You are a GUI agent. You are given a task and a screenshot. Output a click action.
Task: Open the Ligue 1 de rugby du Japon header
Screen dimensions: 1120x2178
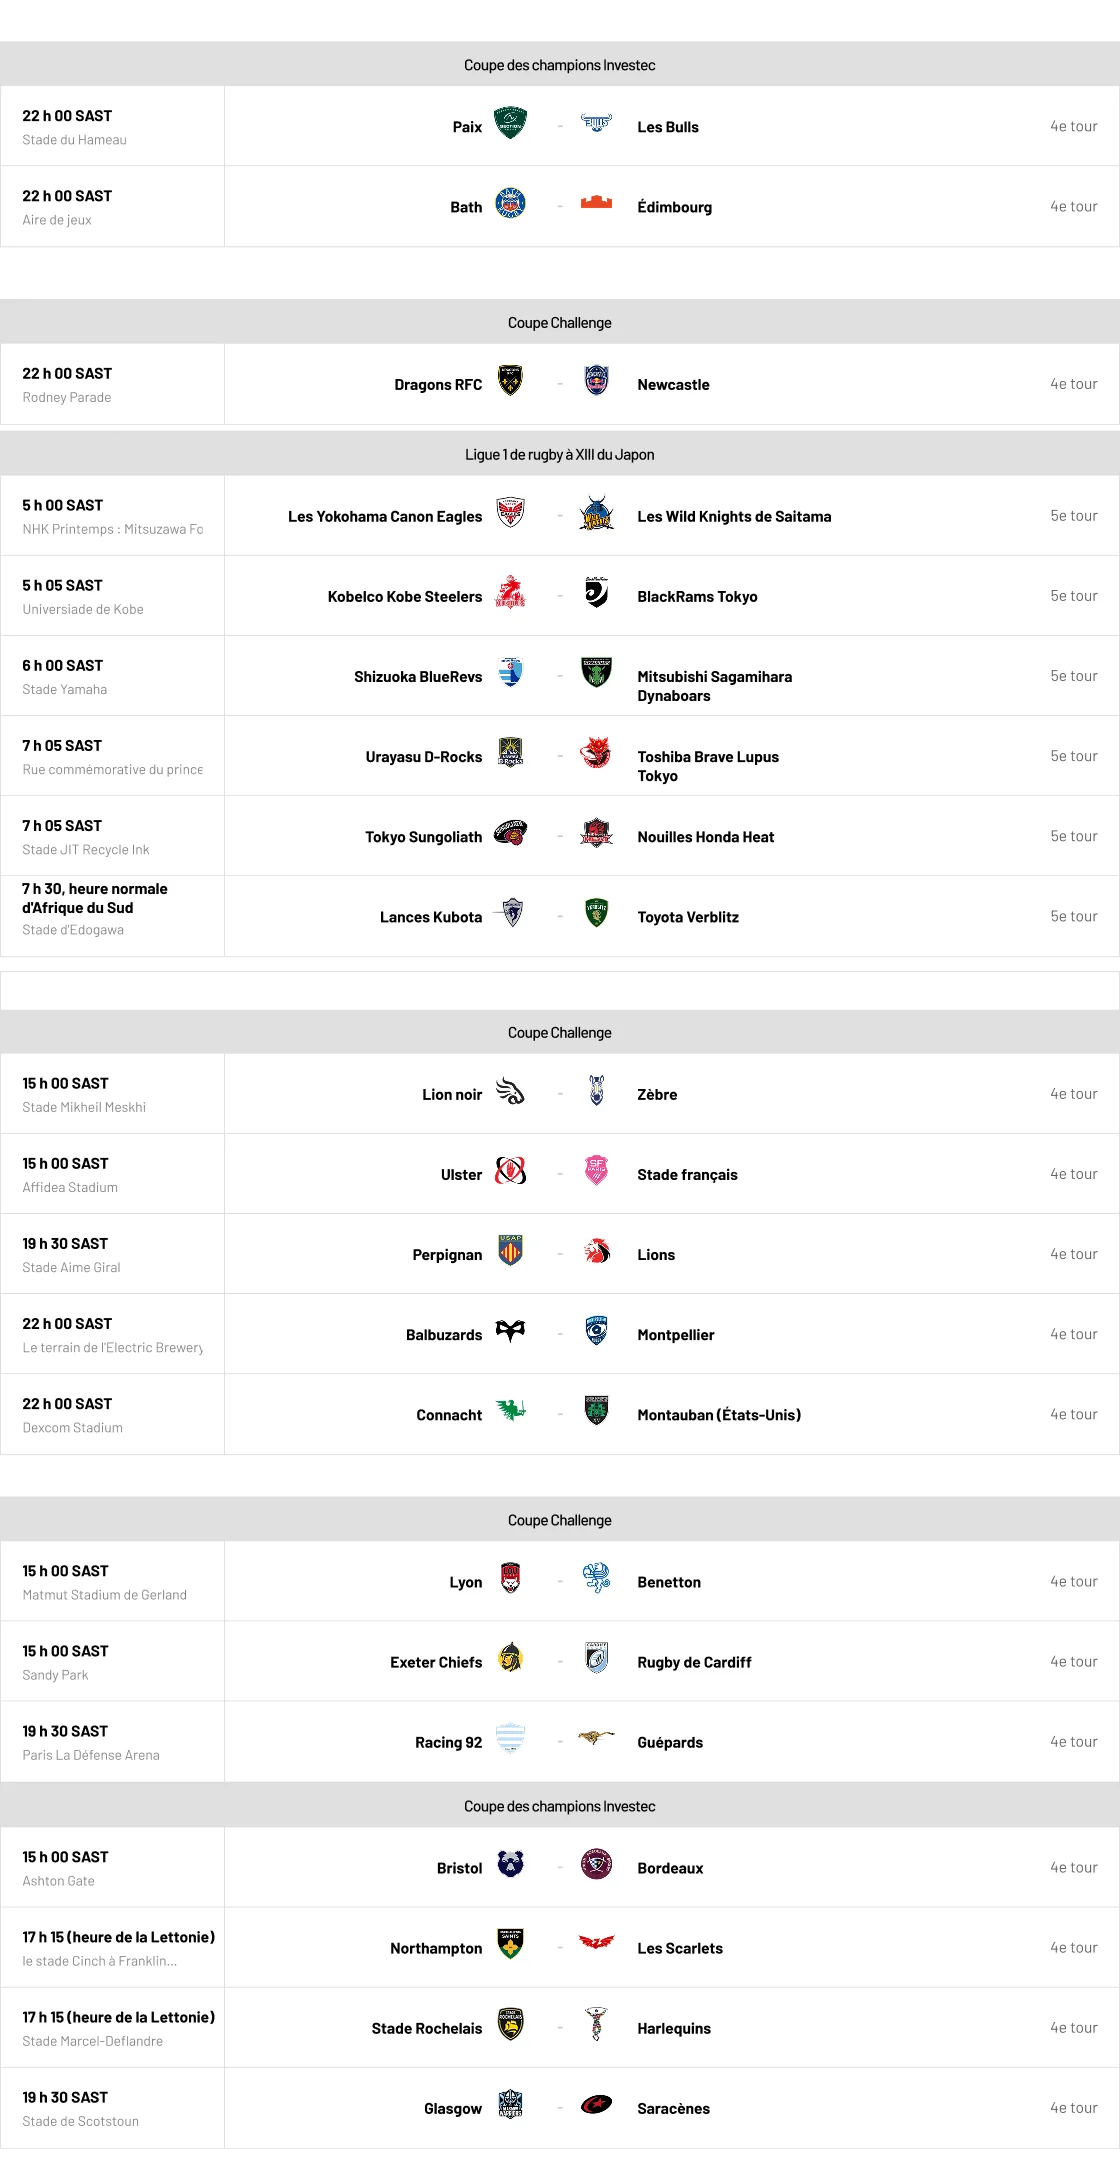pyautogui.click(x=560, y=454)
